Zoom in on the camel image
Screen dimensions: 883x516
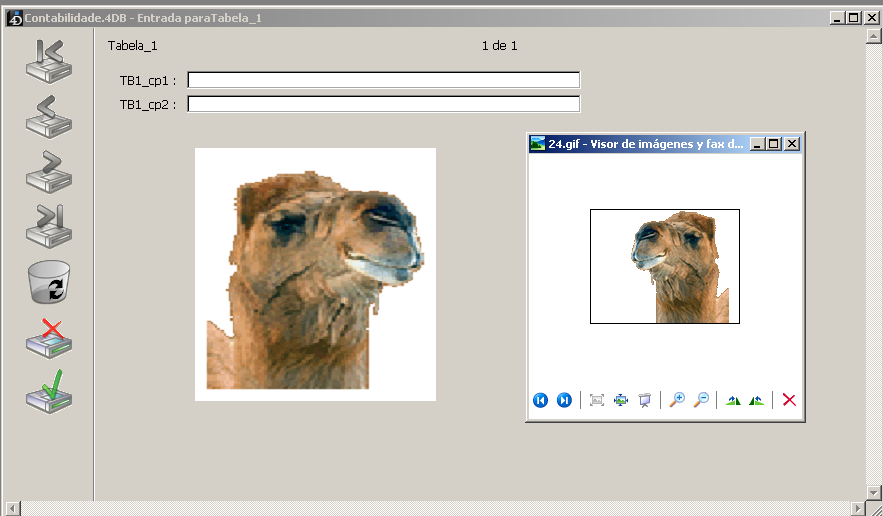tap(677, 400)
